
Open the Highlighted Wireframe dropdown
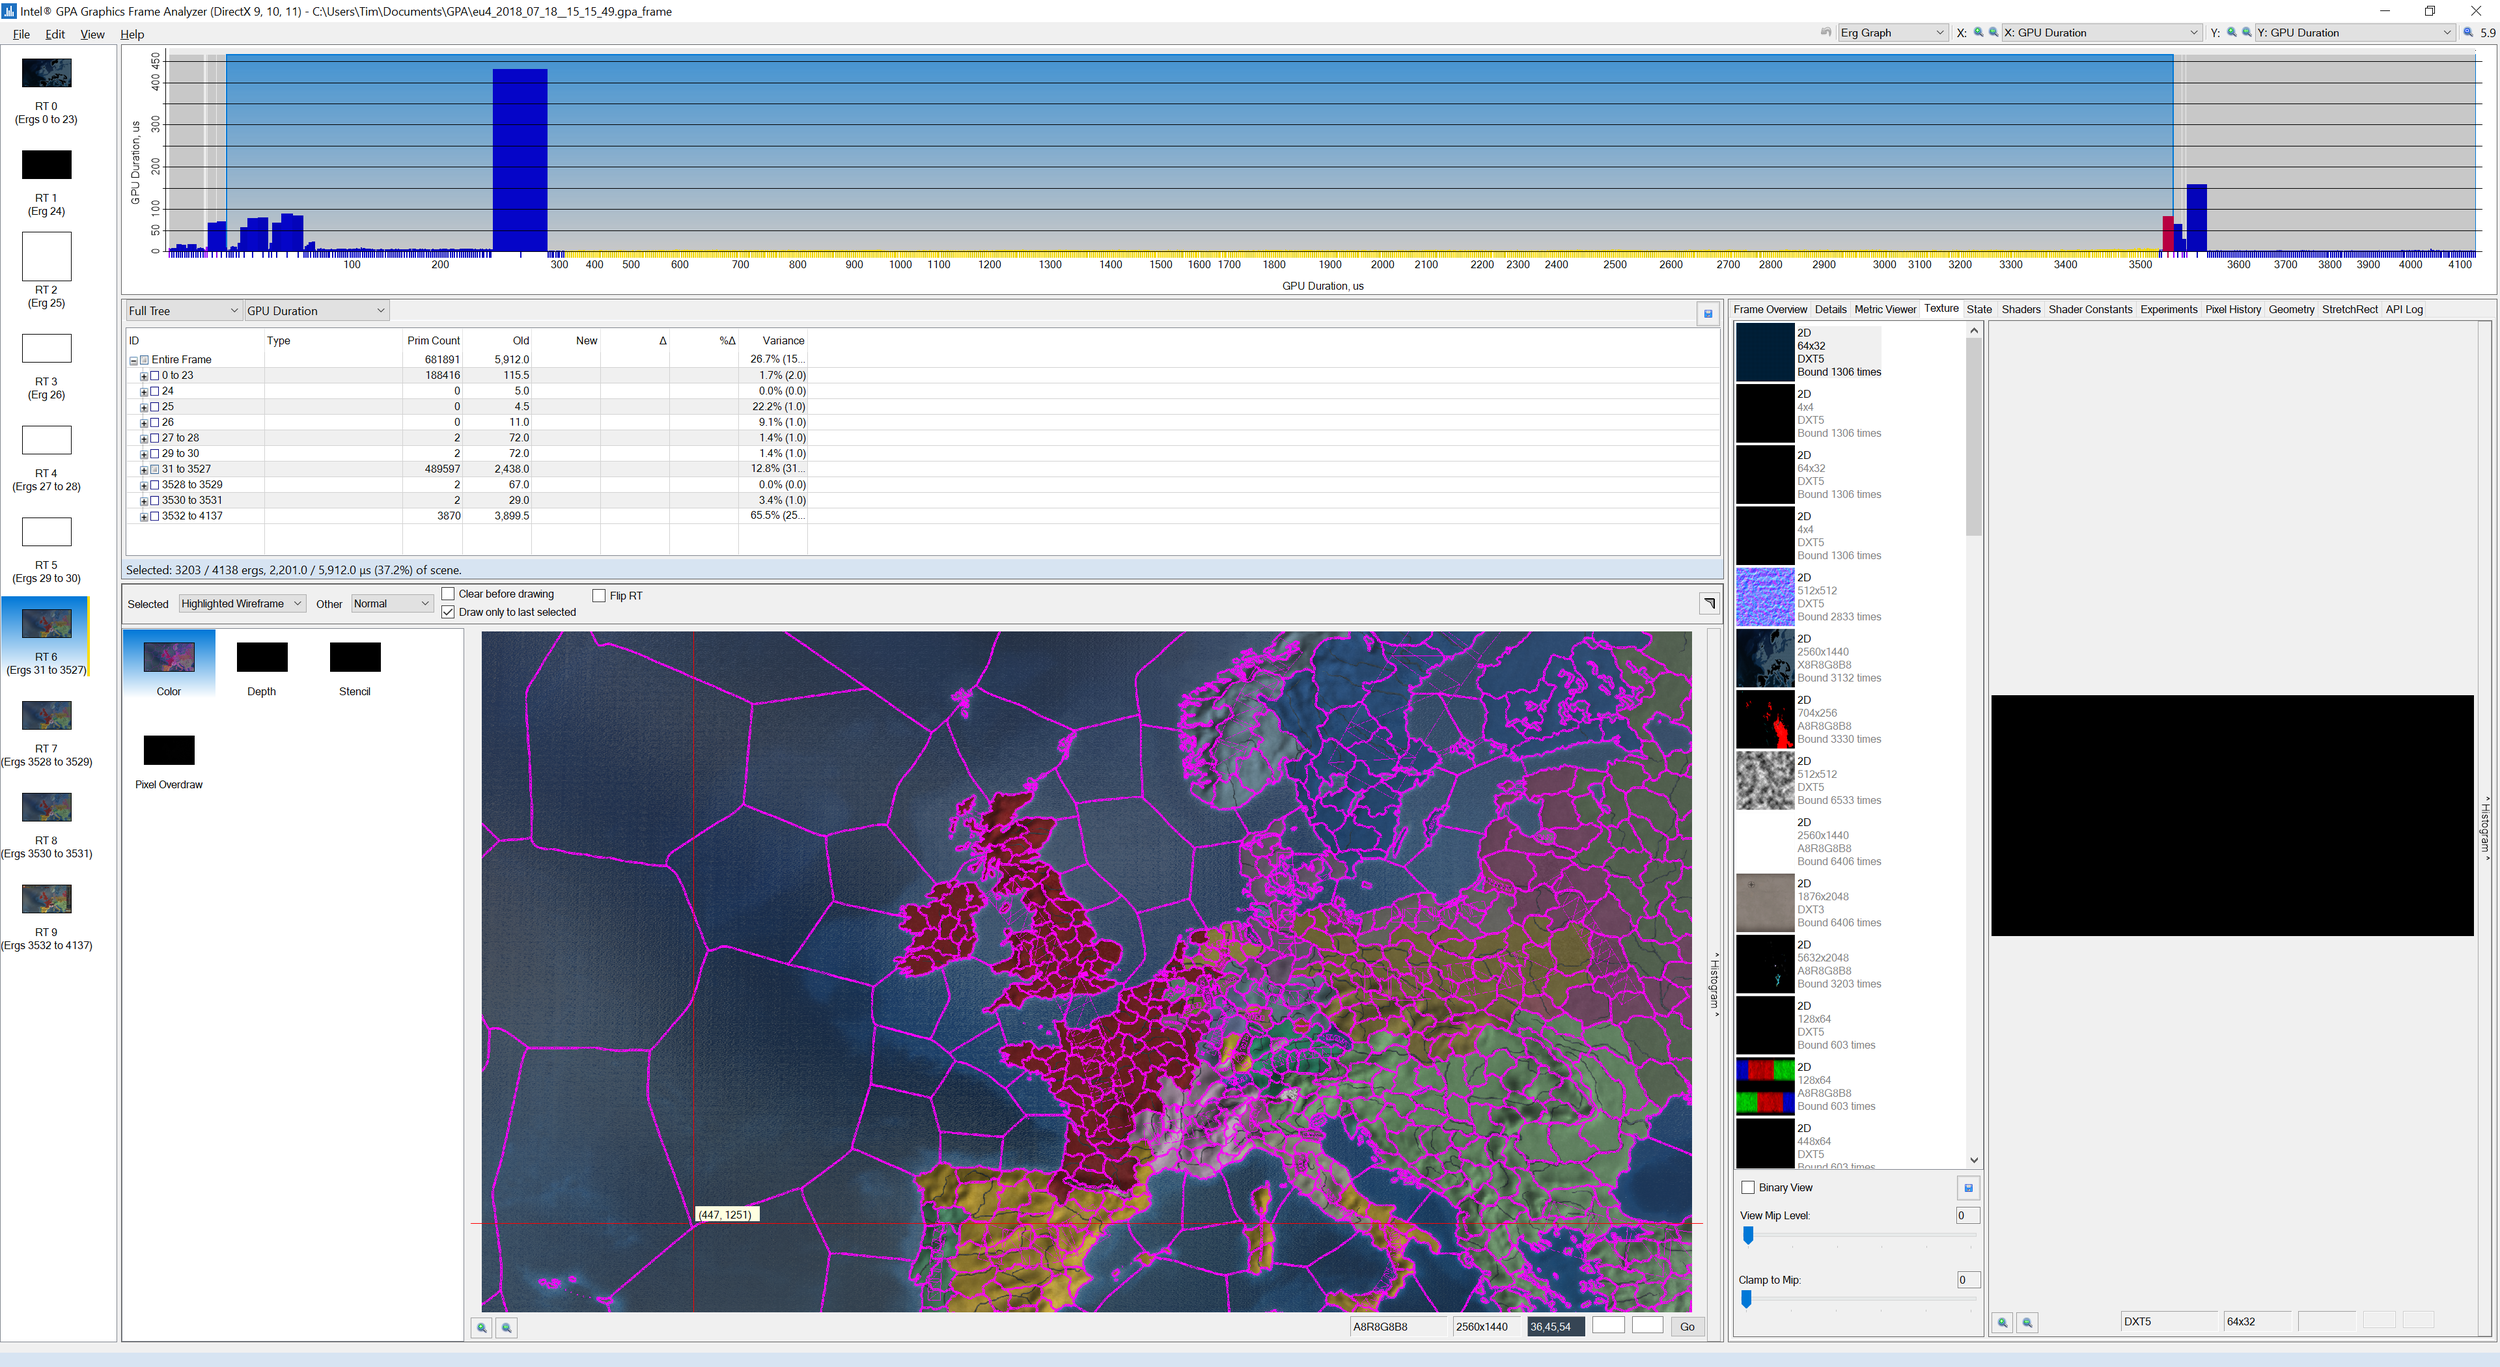[242, 604]
